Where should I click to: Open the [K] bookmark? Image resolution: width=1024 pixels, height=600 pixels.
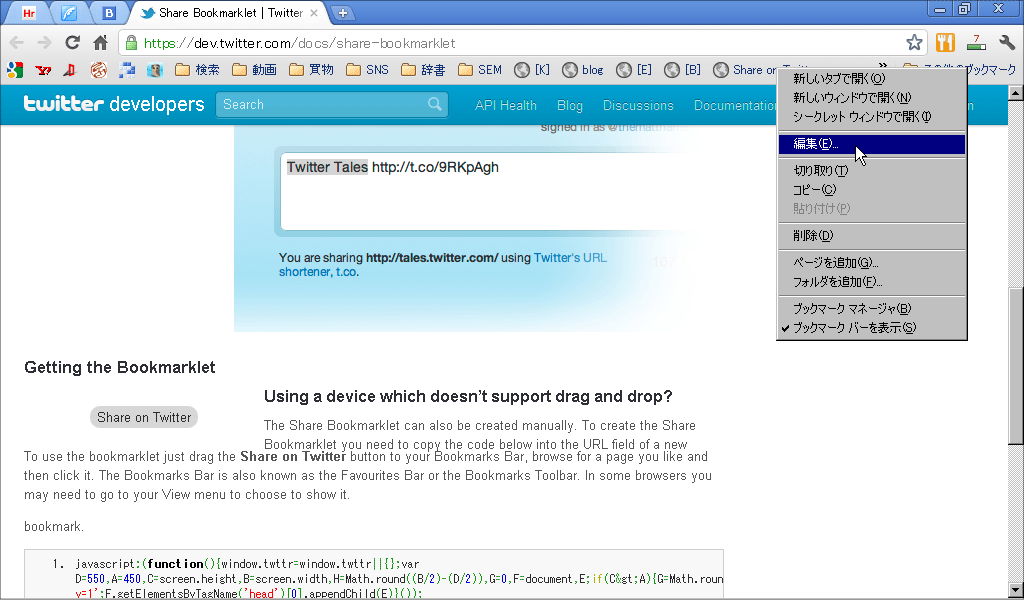point(532,70)
